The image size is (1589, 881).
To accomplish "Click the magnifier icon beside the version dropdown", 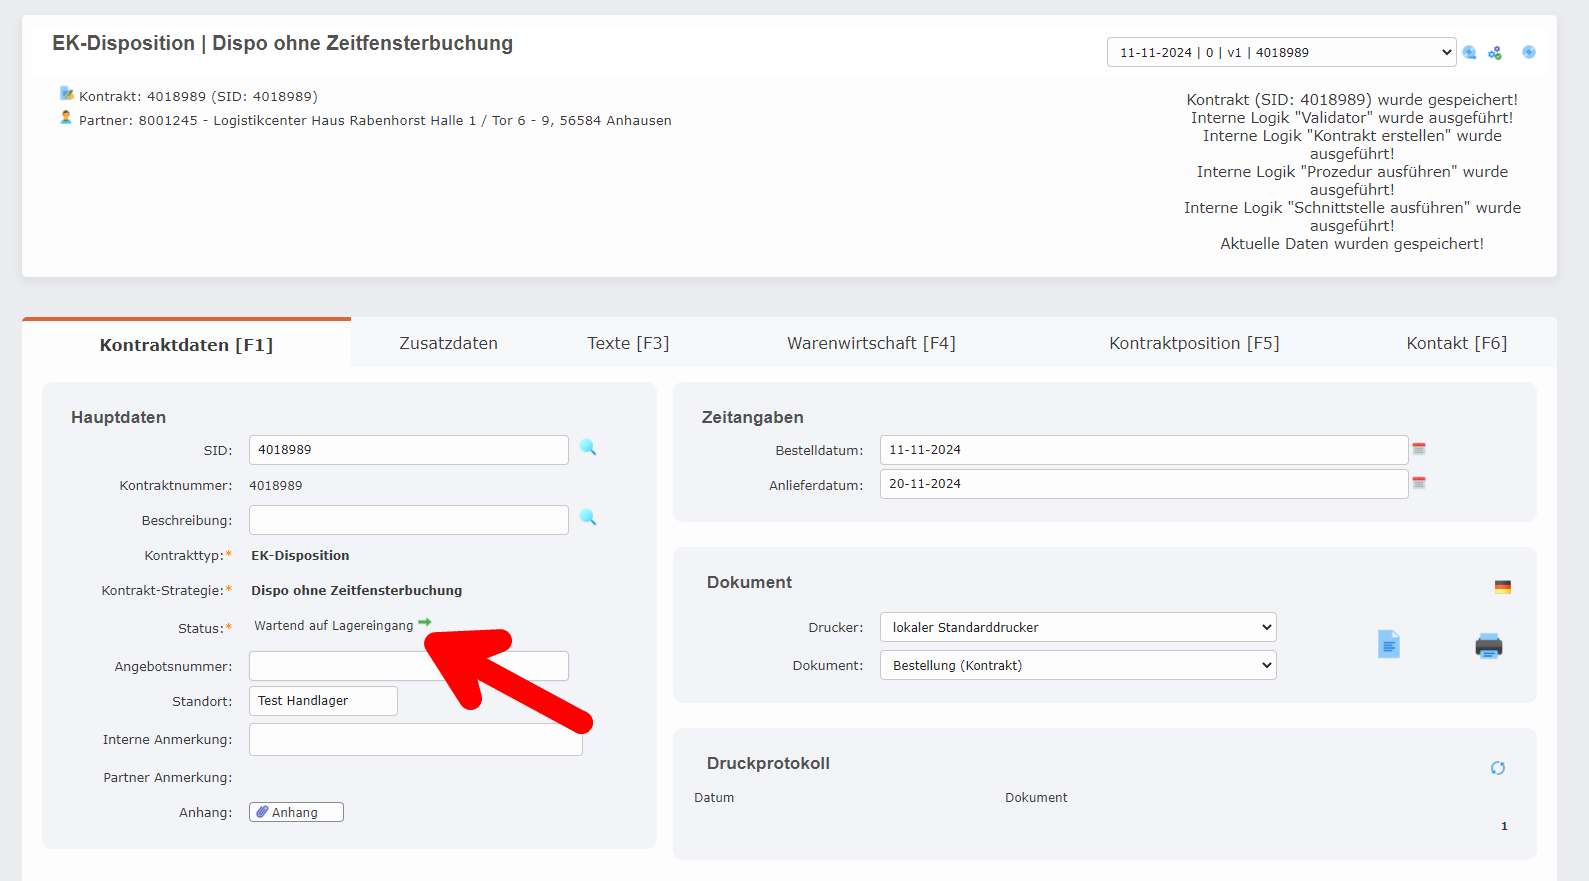I will (1469, 53).
